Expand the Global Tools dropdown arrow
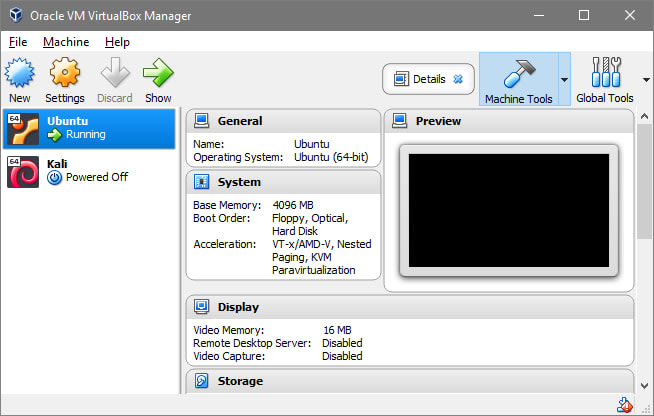 tap(644, 79)
